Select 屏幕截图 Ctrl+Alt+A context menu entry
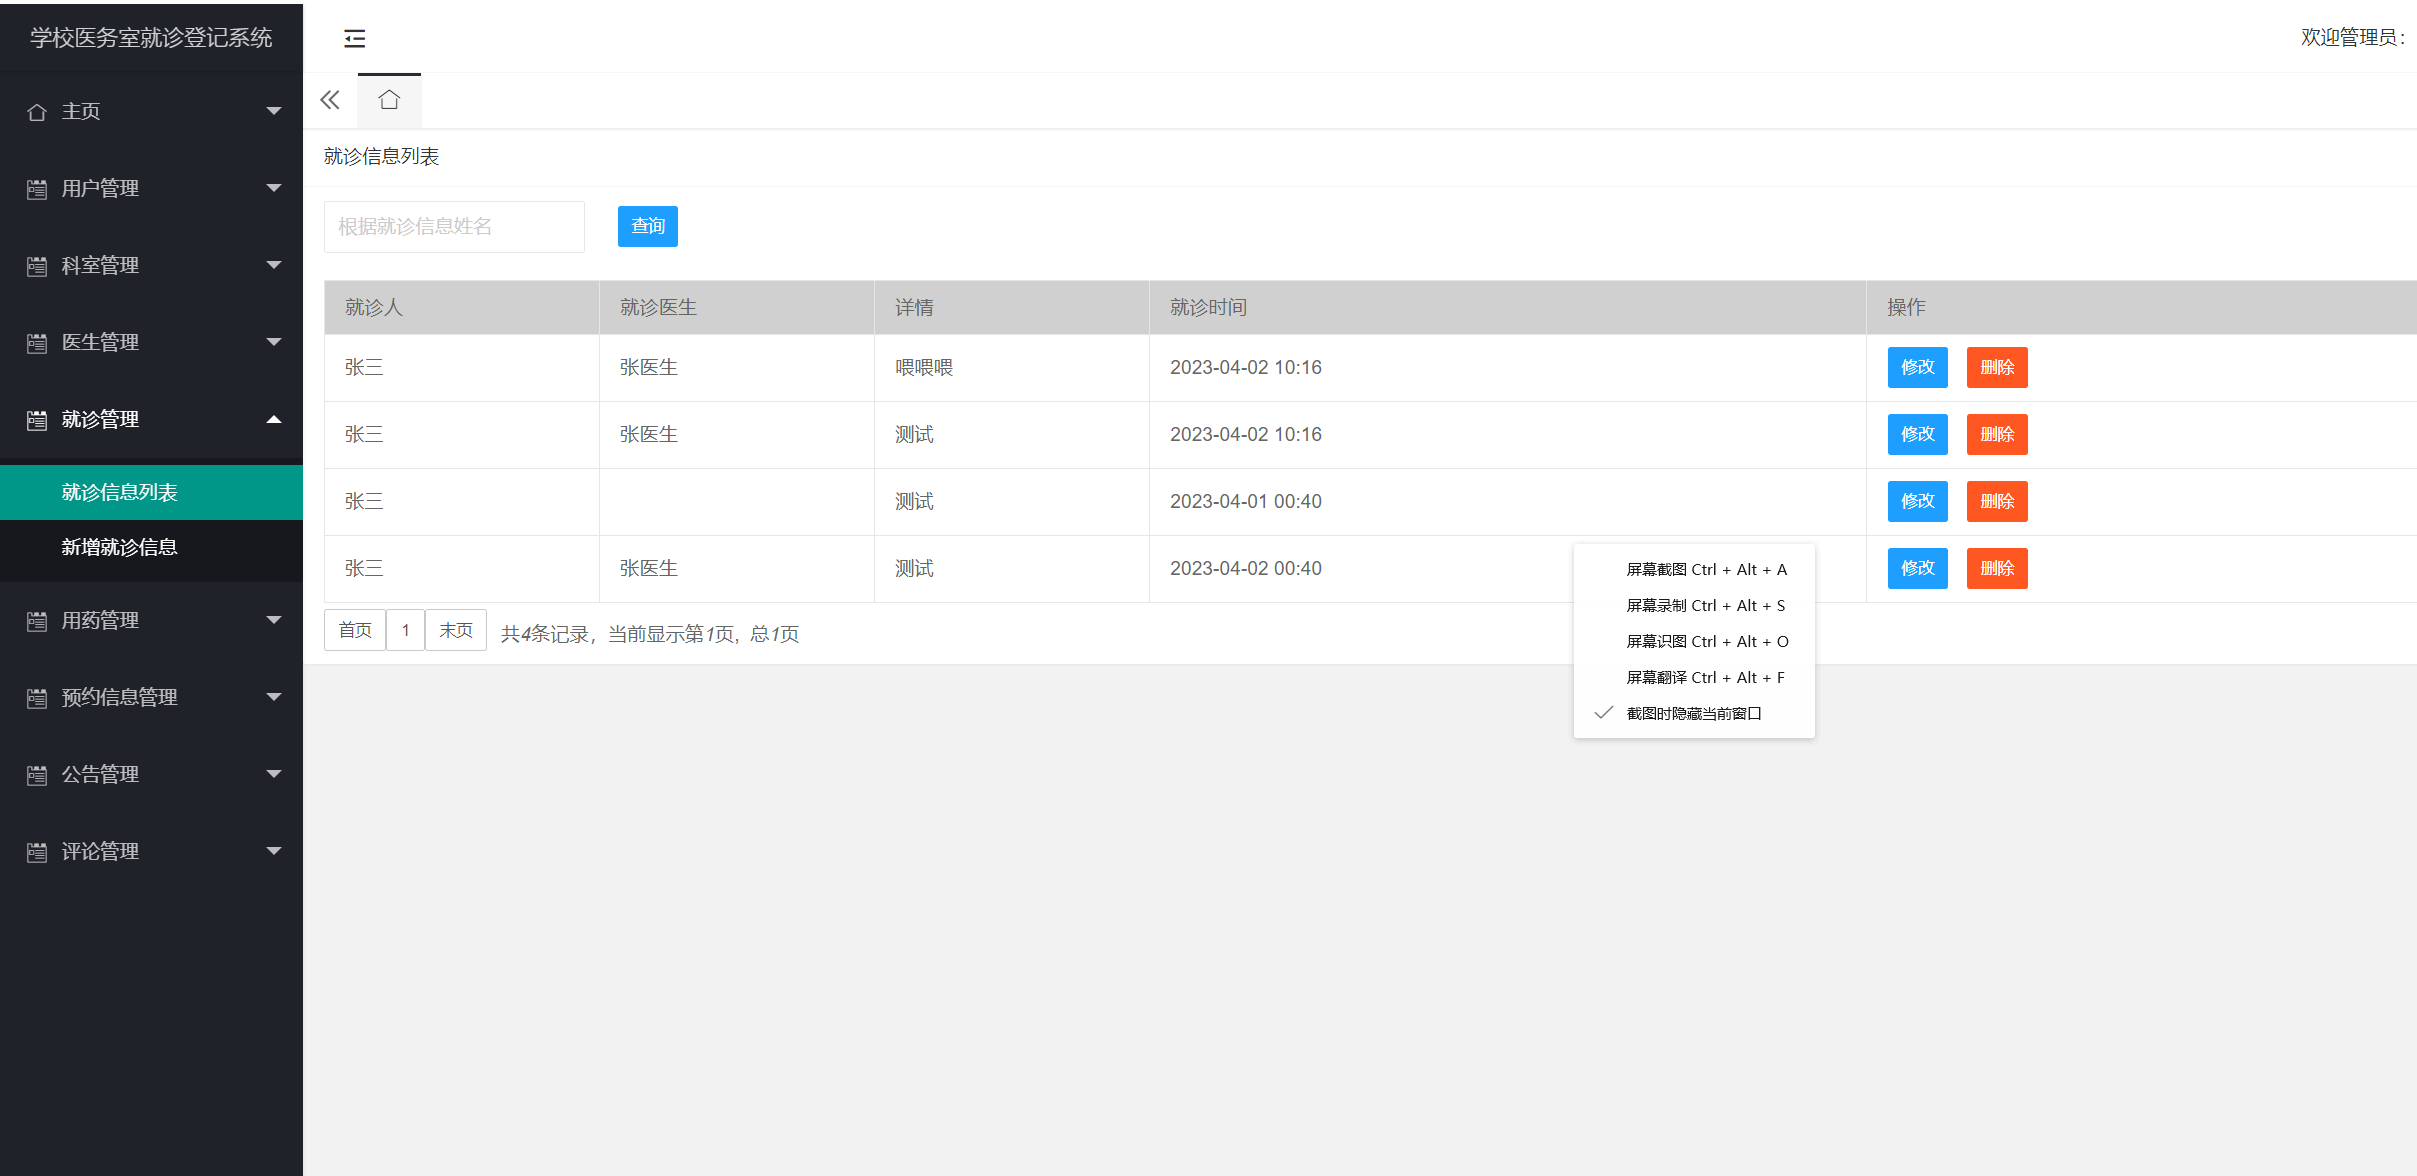2417x1176 pixels. [1705, 569]
